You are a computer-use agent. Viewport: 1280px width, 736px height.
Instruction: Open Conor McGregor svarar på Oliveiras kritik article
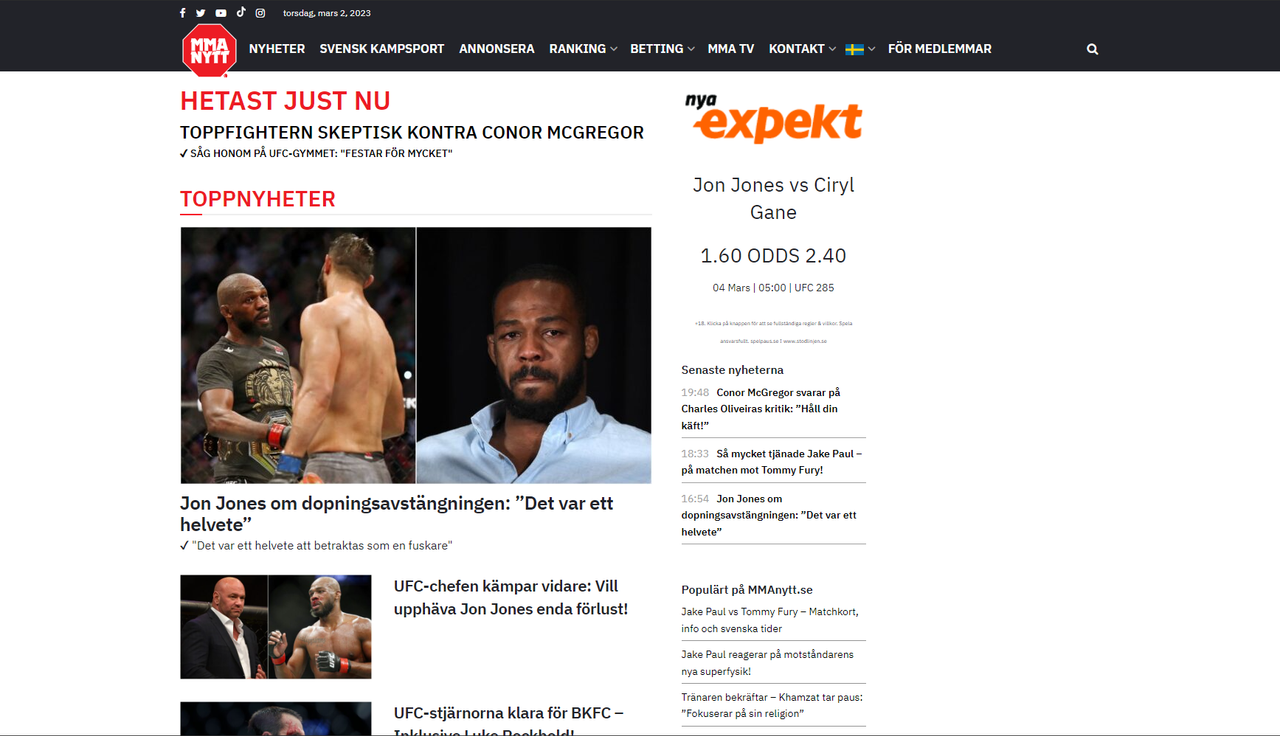pos(761,409)
